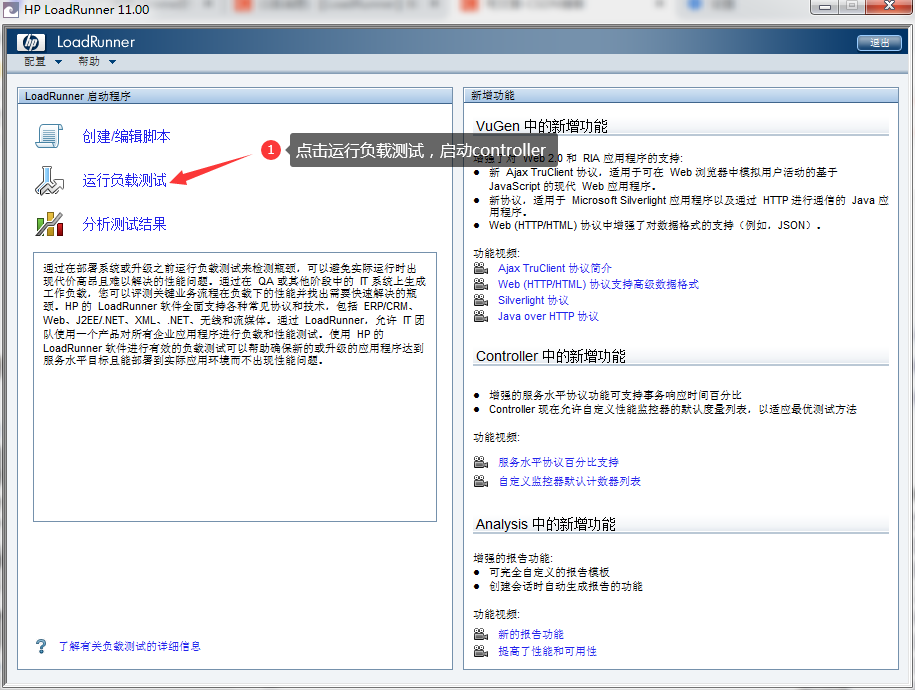This screenshot has width=915, height=690.
Task: Open 创建/编辑脚本 link
Action: click(x=127, y=136)
